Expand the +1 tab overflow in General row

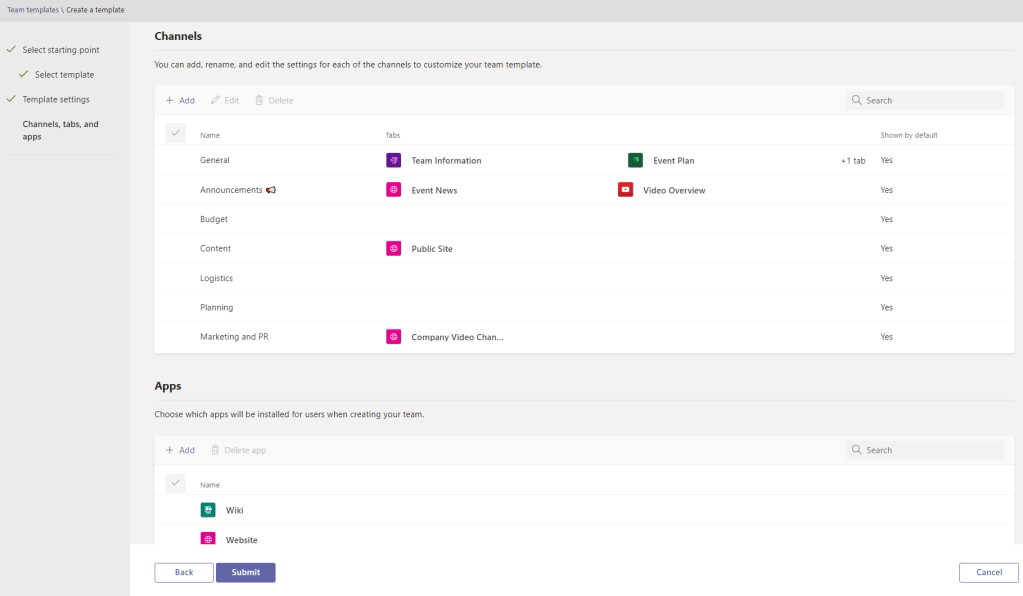click(x=852, y=160)
